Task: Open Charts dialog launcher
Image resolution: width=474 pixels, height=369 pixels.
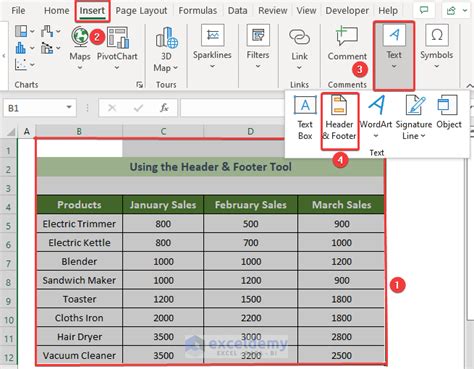Action: 140,85
